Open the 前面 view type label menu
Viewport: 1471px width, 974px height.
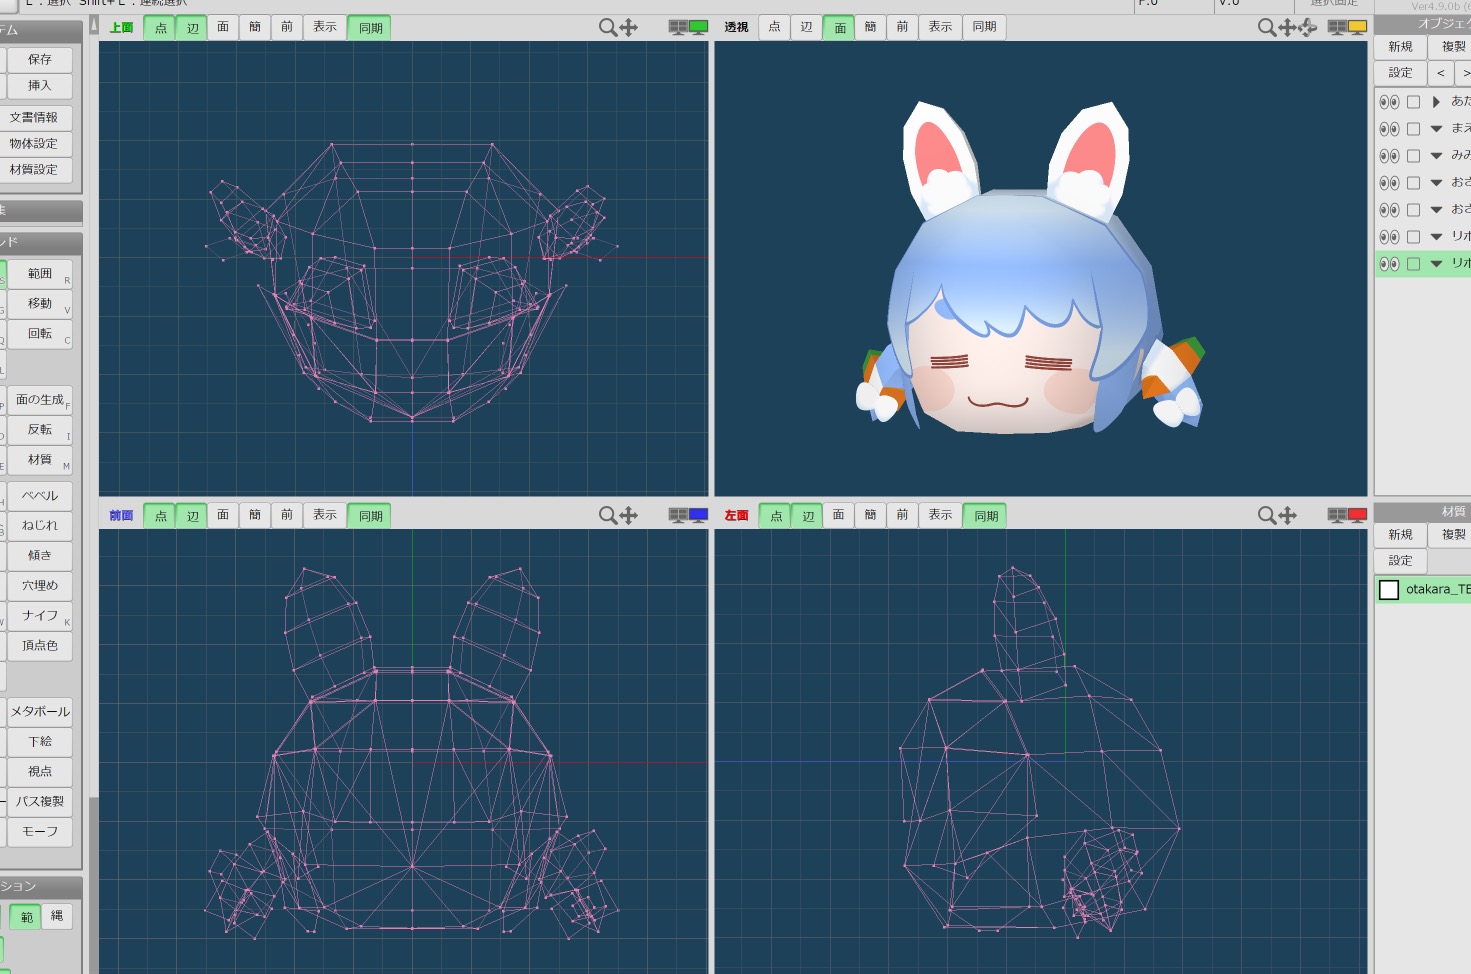click(x=121, y=516)
